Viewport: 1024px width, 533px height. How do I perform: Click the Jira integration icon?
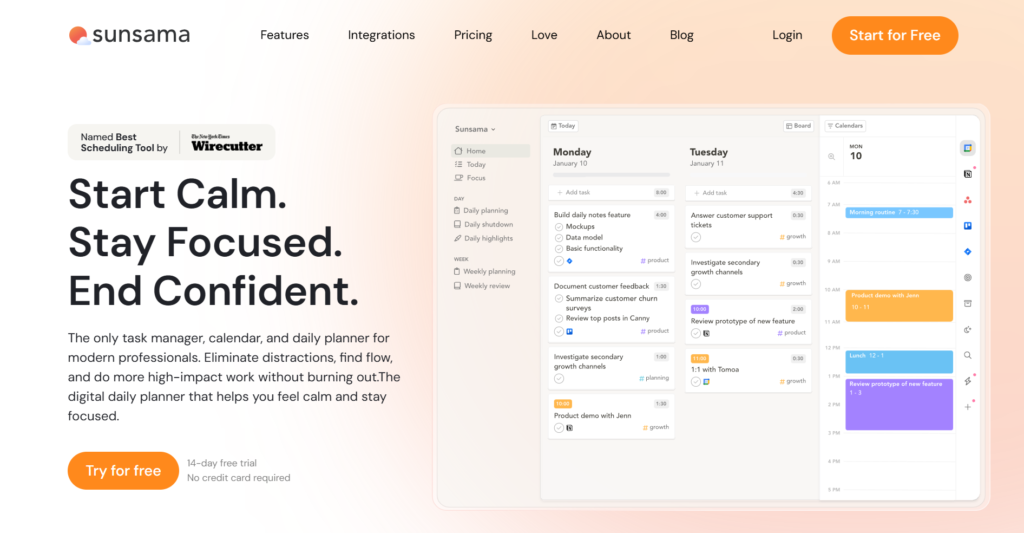[x=967, y=252]
